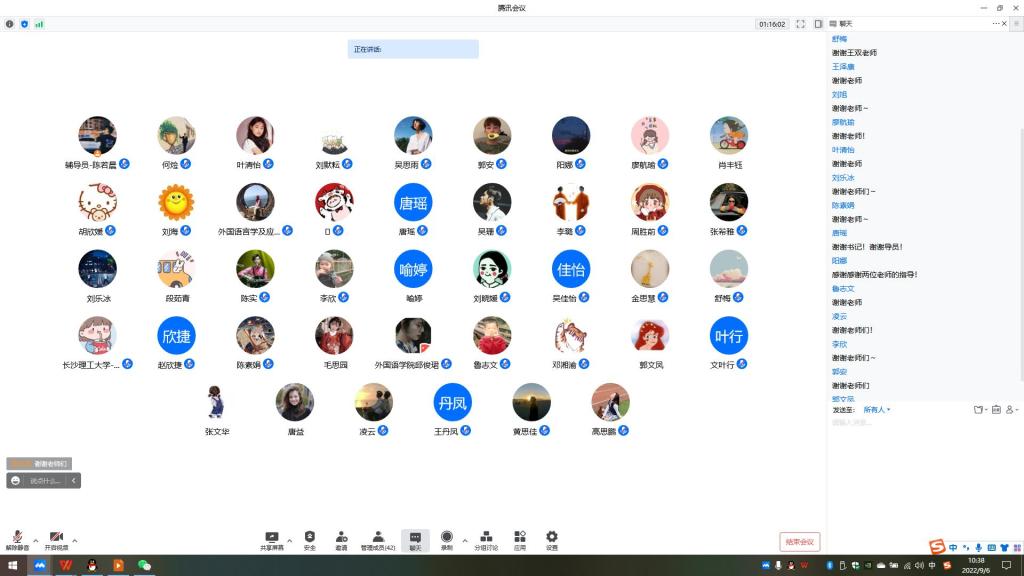Expand the video options arrow beside camera
The image size is (1024, 576).
(75, 540)
